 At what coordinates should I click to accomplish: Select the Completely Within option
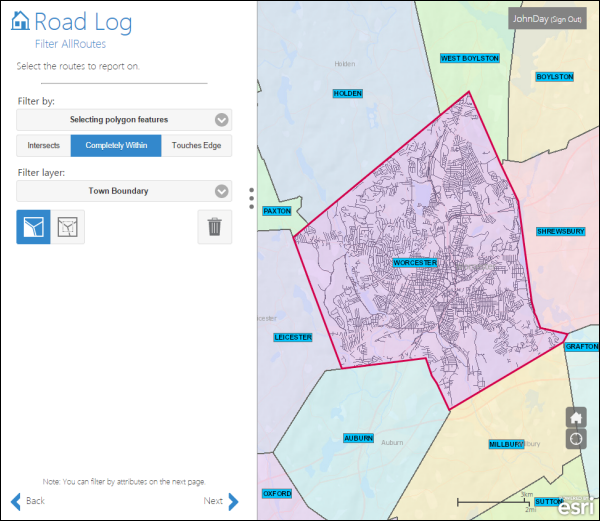[116, 146]
